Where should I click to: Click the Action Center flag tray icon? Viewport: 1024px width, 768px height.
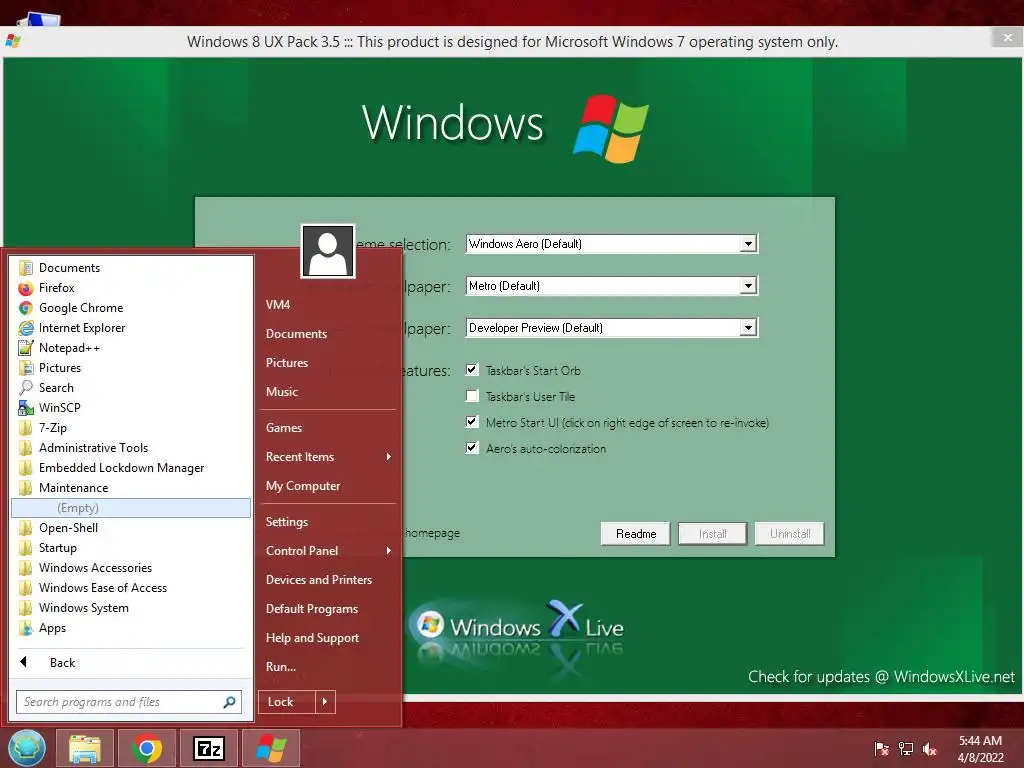pos(882,748)
